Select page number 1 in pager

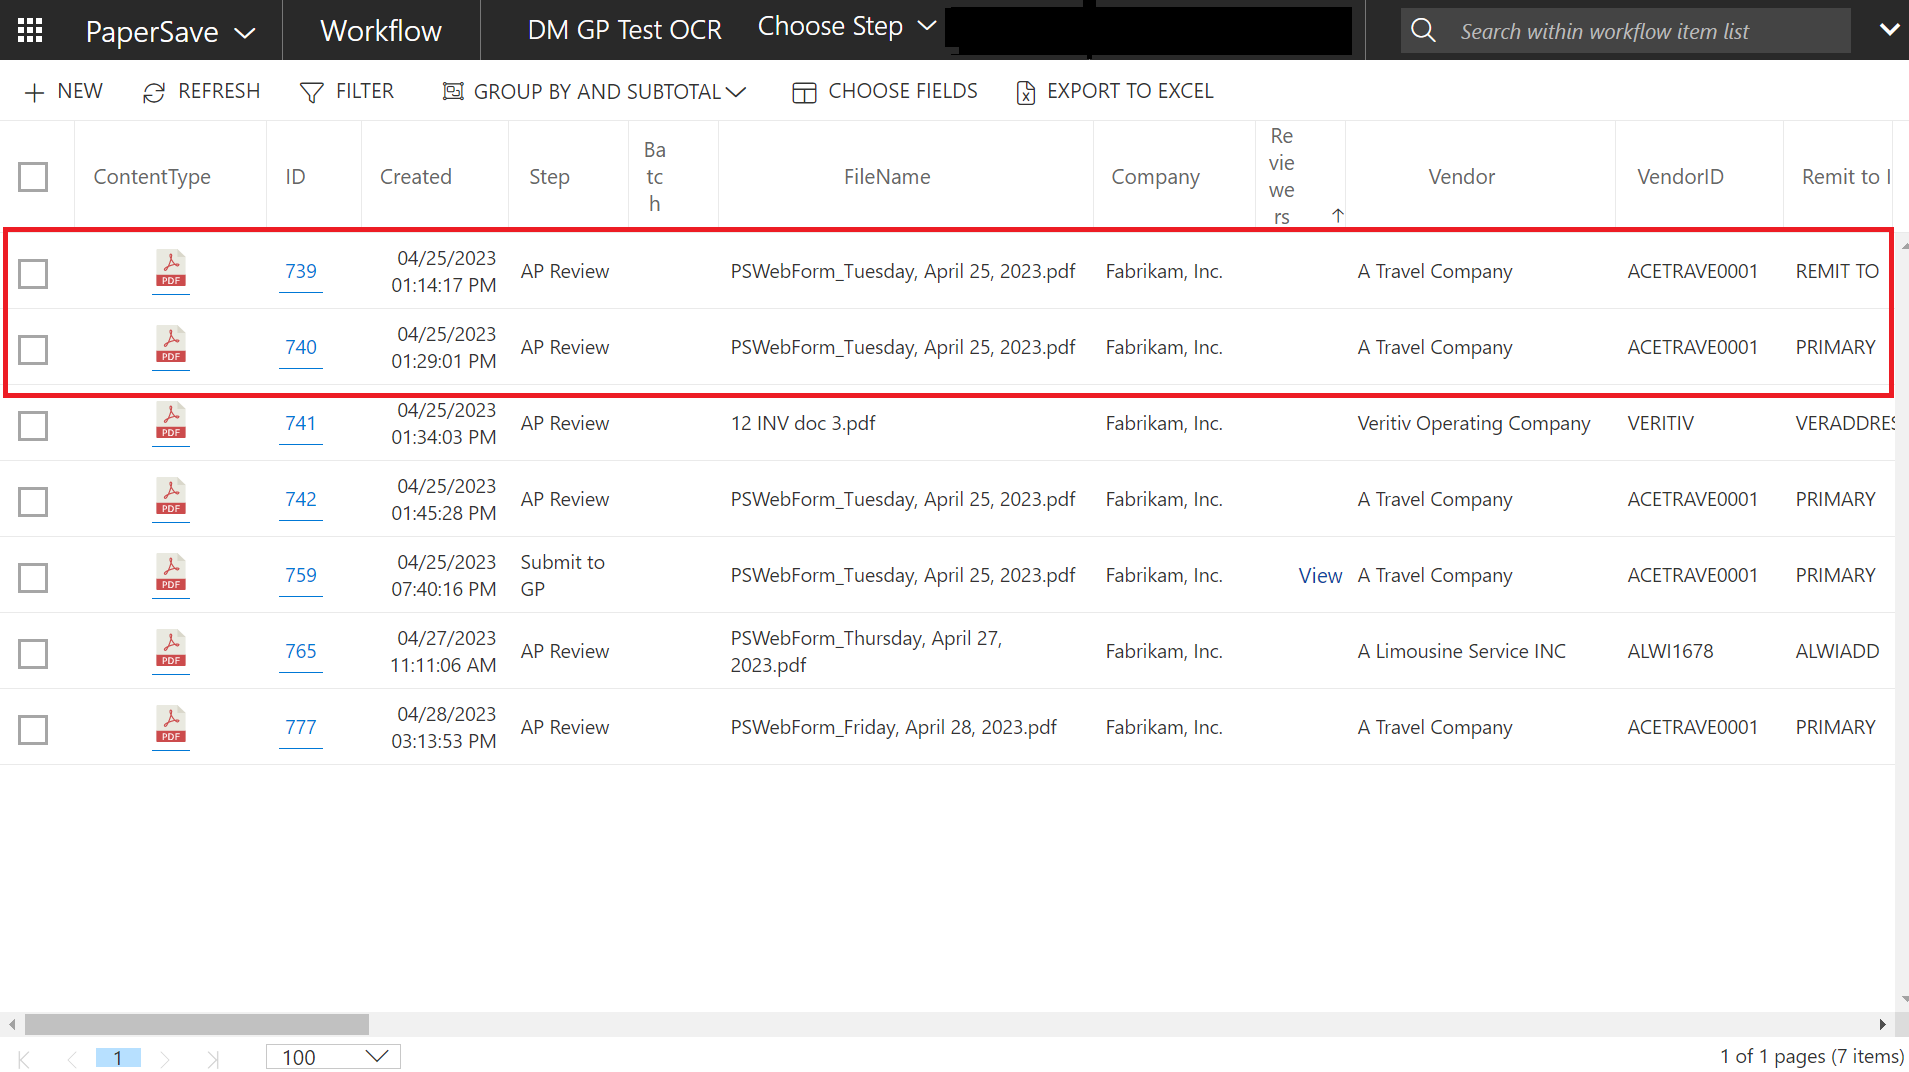pyautogui.click(x=118, y=1058)
